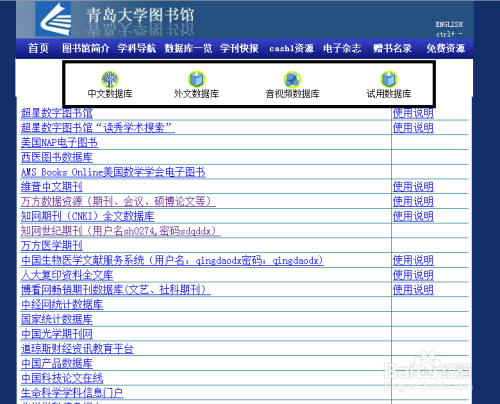Open 中国生物医学文献服务系统 link

[x=172, y=260]
